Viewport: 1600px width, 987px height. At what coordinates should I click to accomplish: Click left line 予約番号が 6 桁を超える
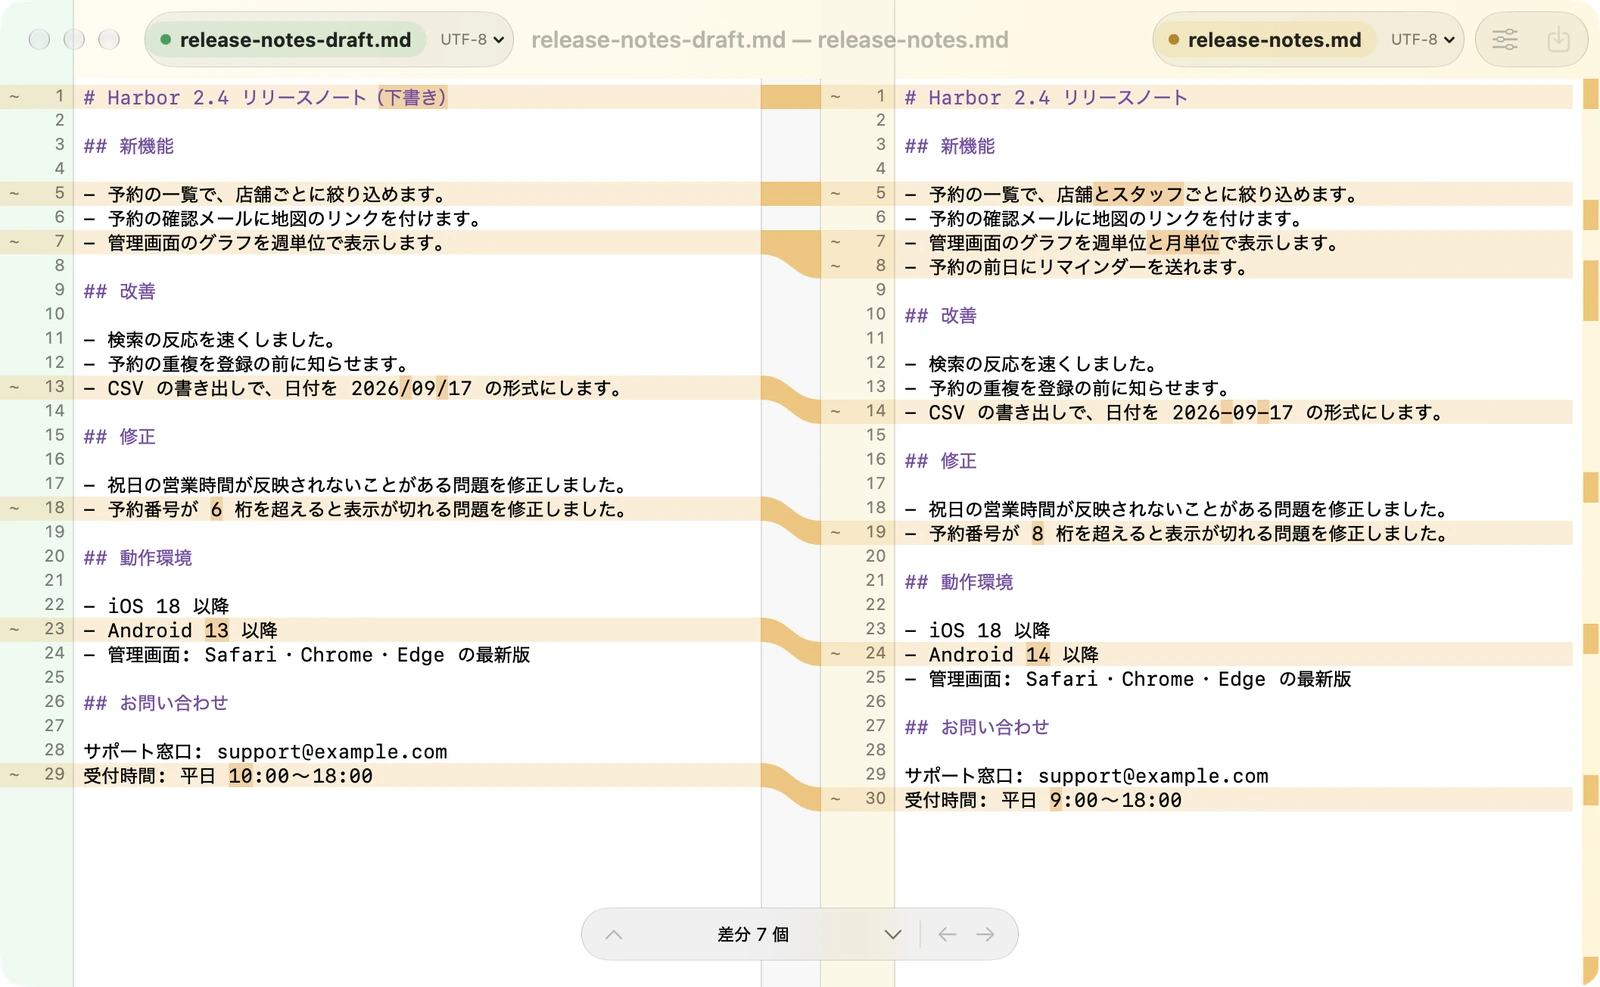pyautogui.click(x=356, y=509)
